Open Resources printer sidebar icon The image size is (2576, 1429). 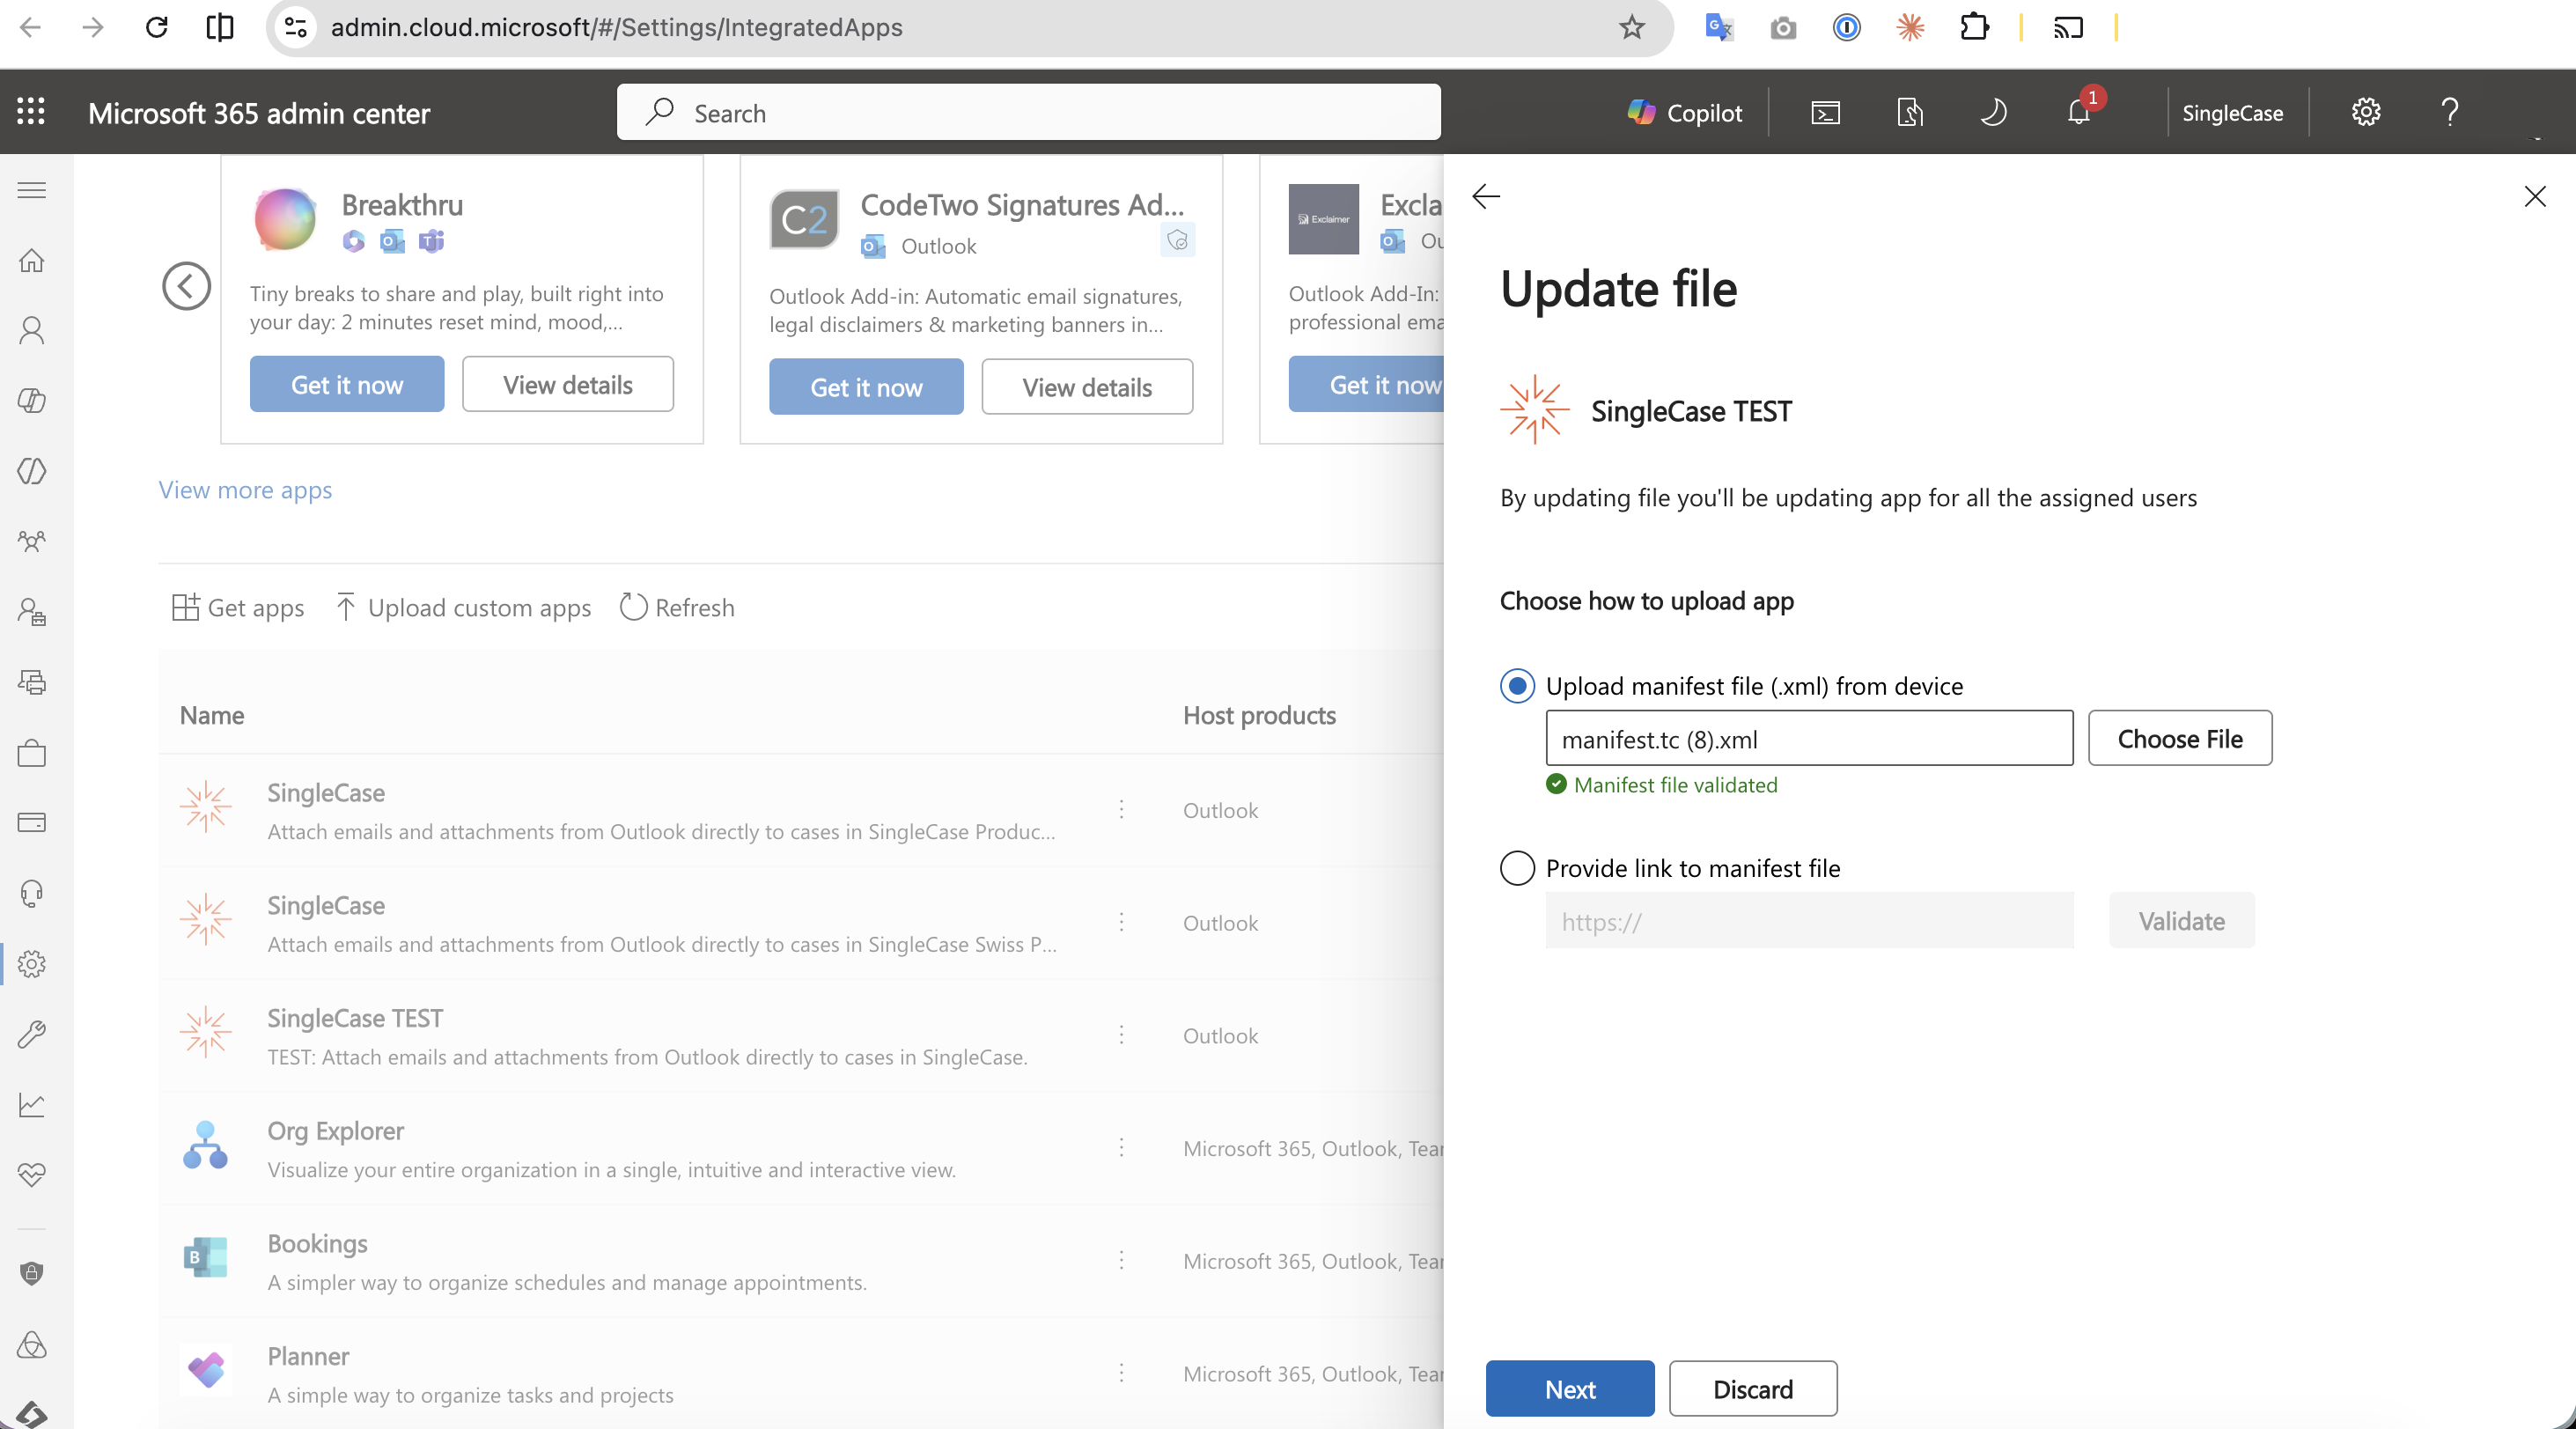(x=32, y=682)
